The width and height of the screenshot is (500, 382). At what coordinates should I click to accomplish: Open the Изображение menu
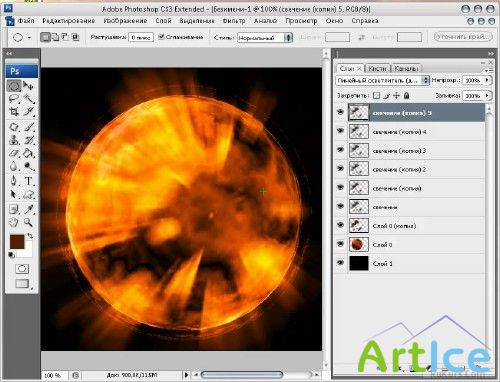[x=125, y=21]
